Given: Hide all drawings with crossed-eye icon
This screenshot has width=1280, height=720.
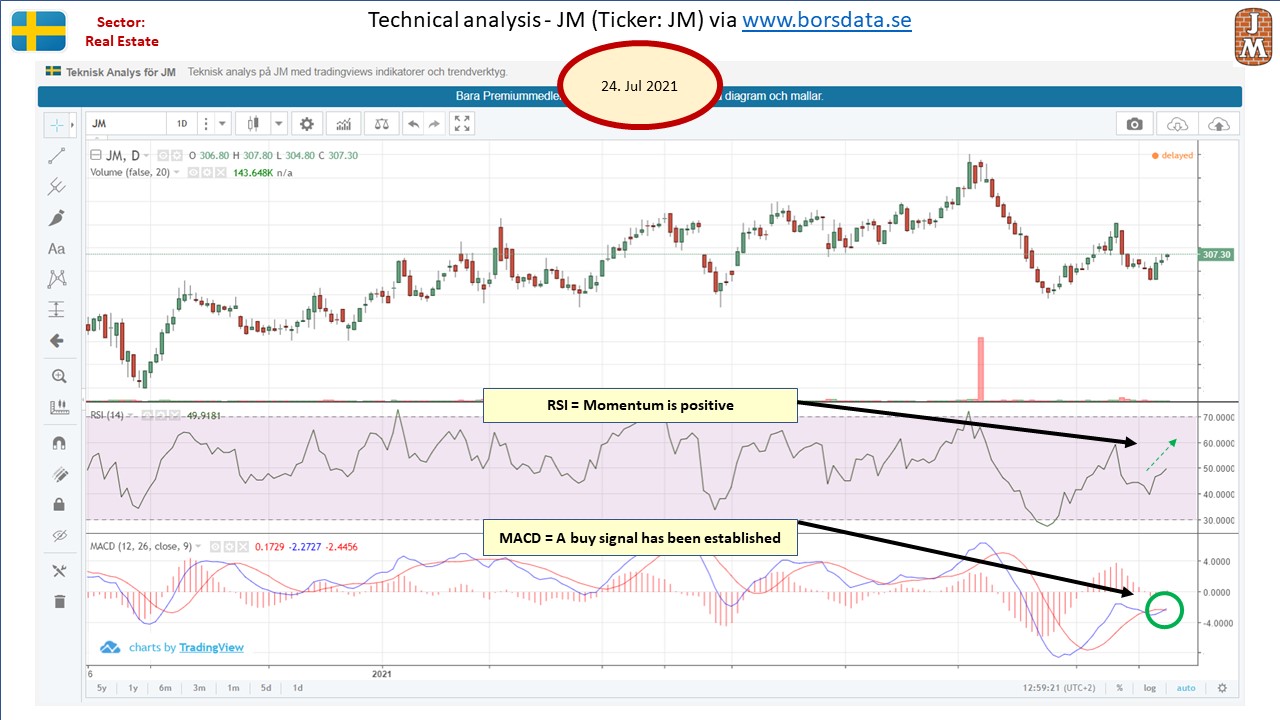Looking at the screenshot, I should coord(58,536).
